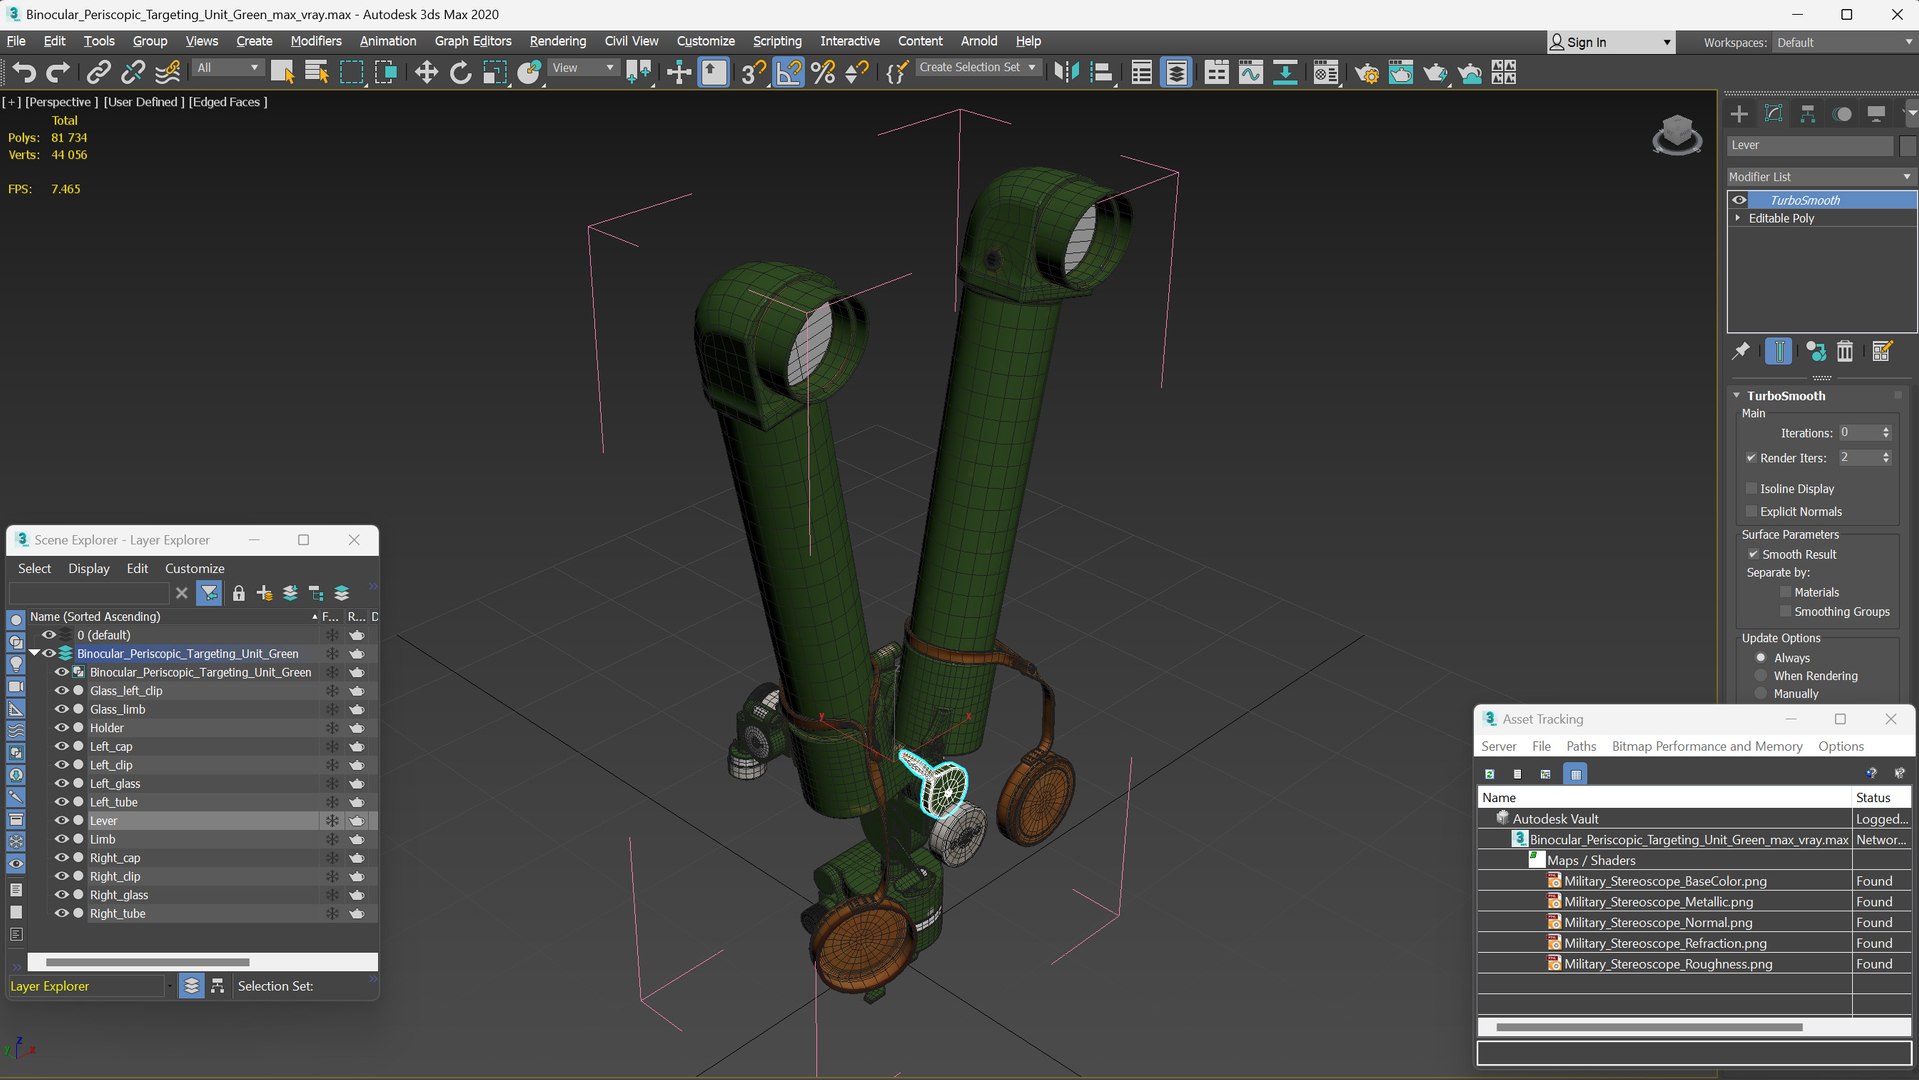
Task: Click the Undo arrow icon
Action: pos(24,72)
